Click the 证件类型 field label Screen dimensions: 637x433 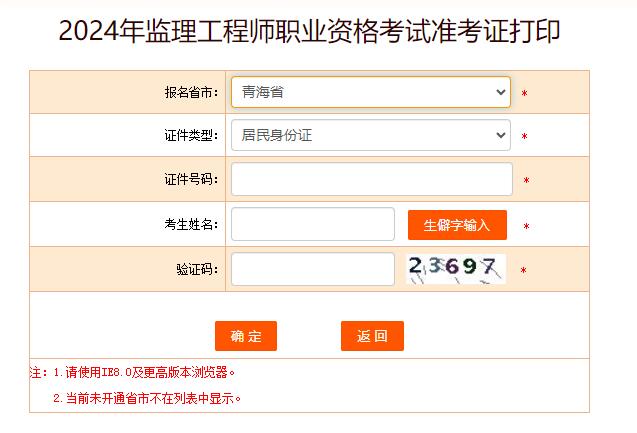(191, 136)
